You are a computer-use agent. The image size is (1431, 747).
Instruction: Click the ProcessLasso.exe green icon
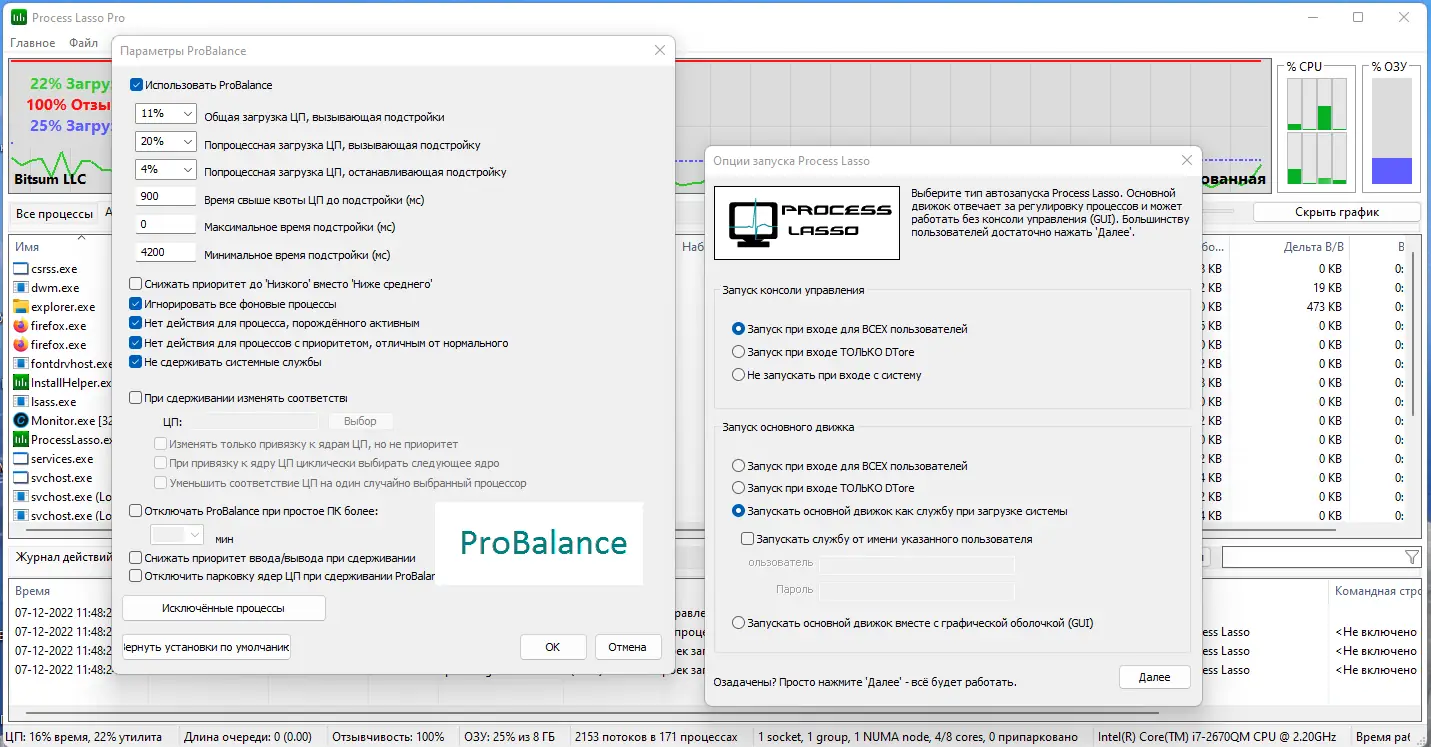(x=21, y=440)
